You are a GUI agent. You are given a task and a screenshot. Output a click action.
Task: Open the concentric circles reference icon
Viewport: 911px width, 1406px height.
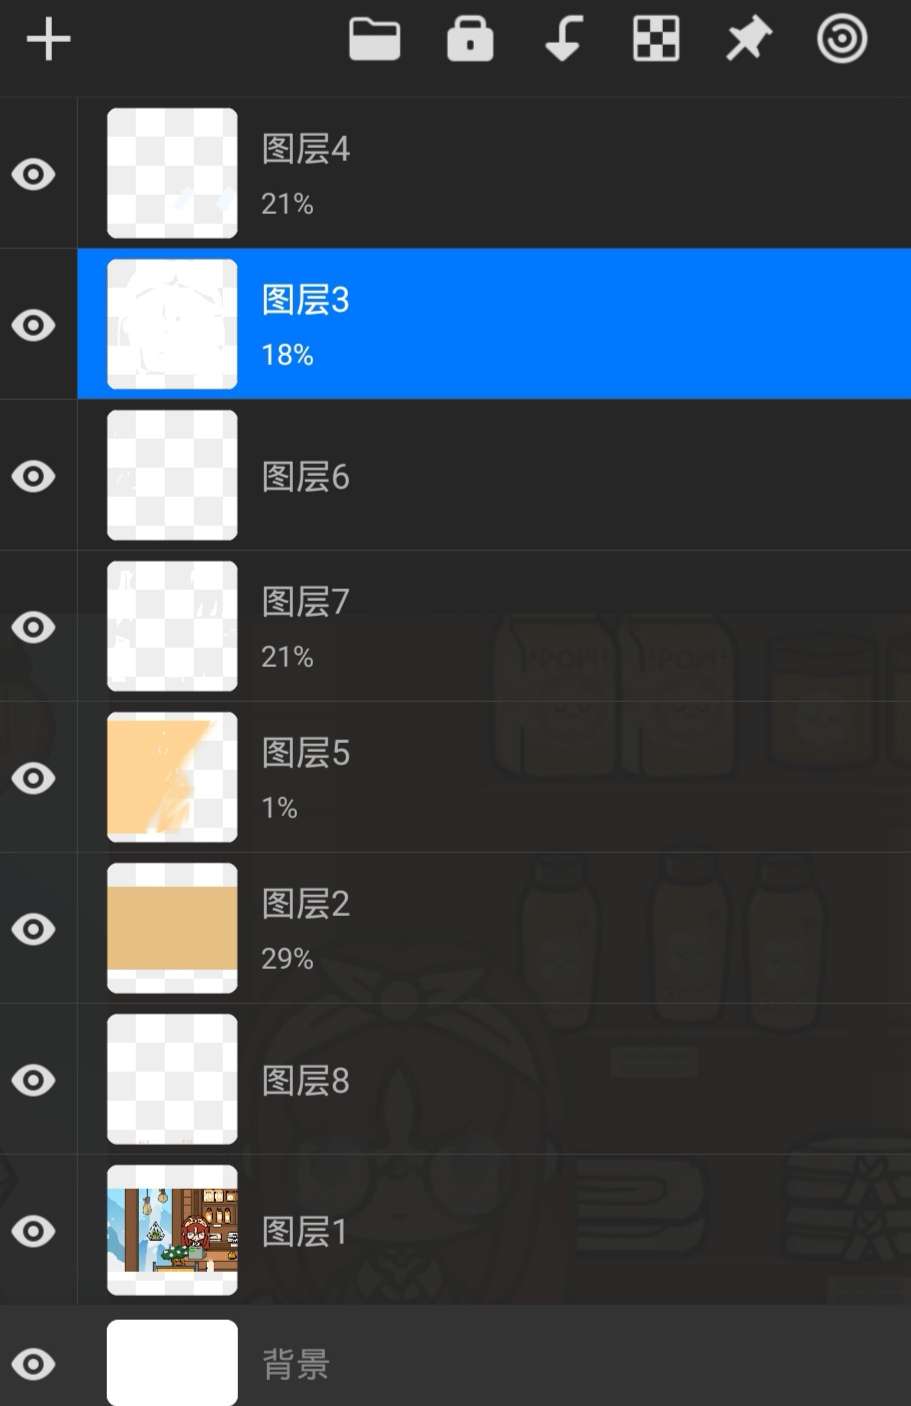pyautogui.click(x=841, y=41)
